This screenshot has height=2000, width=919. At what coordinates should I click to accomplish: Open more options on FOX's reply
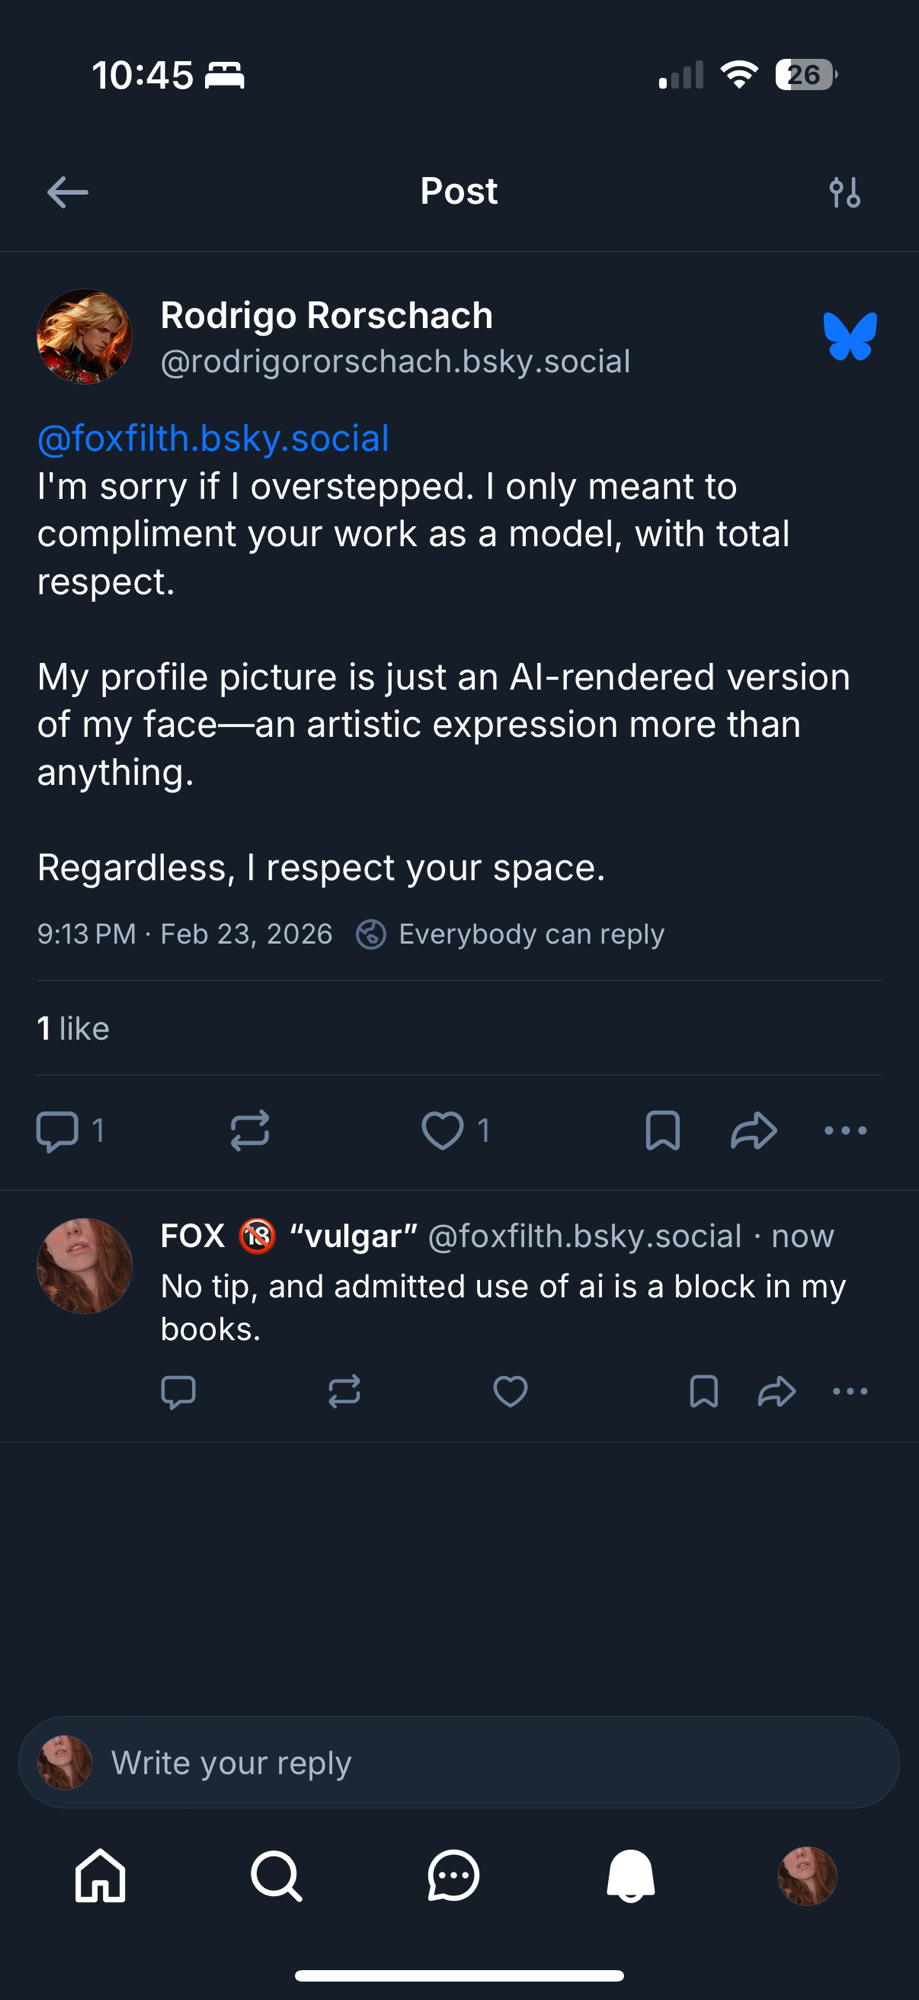(850, 1391)
